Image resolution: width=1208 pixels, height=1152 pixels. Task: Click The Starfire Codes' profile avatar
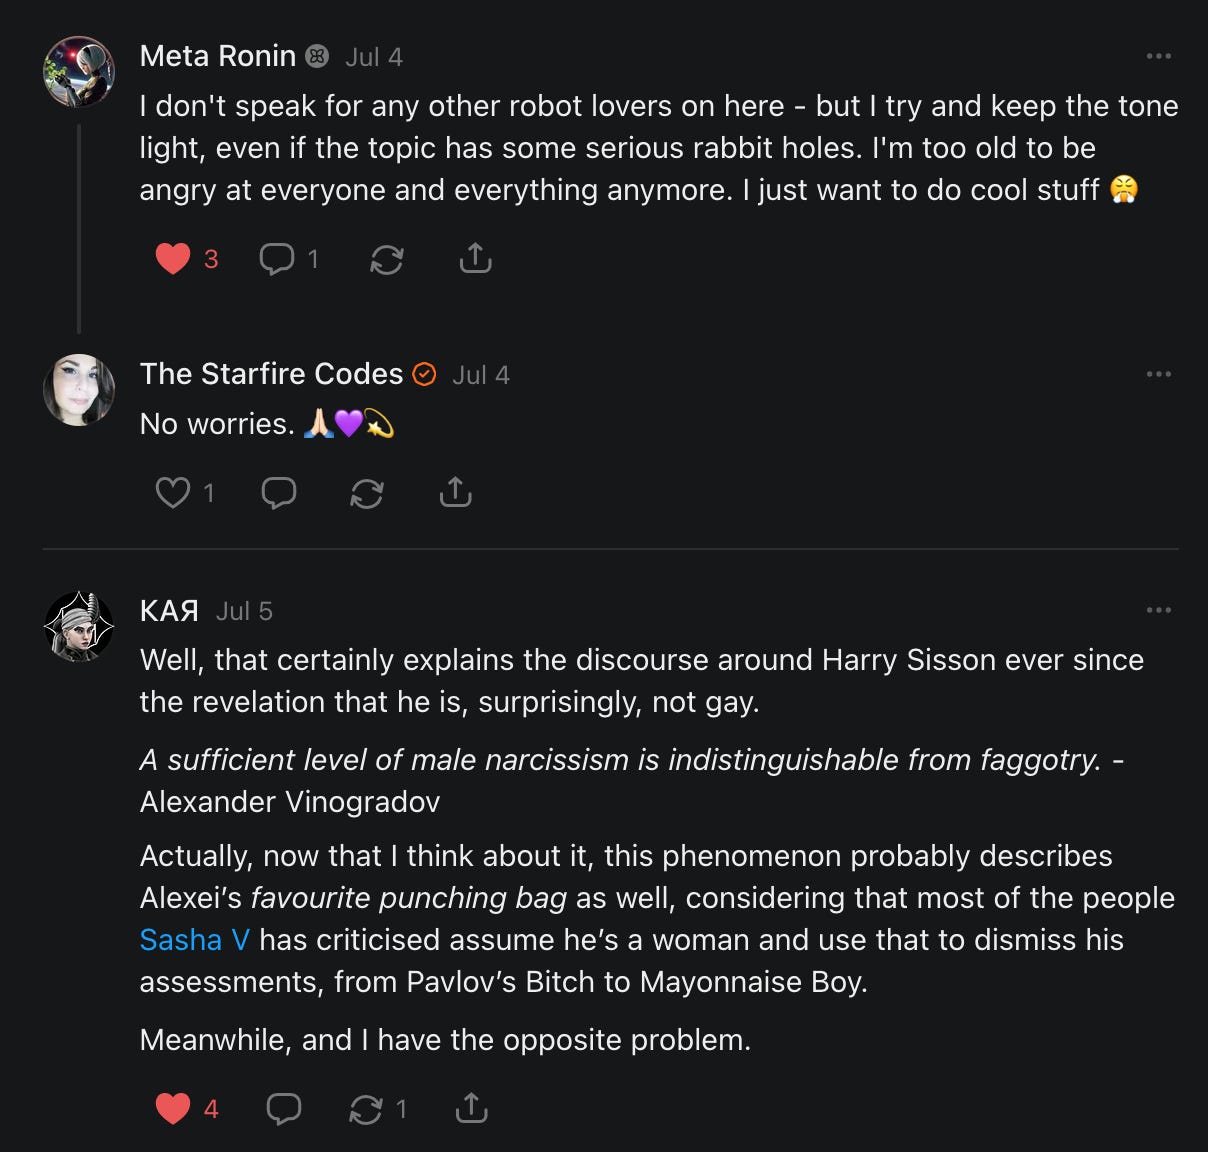coord(79,390)
